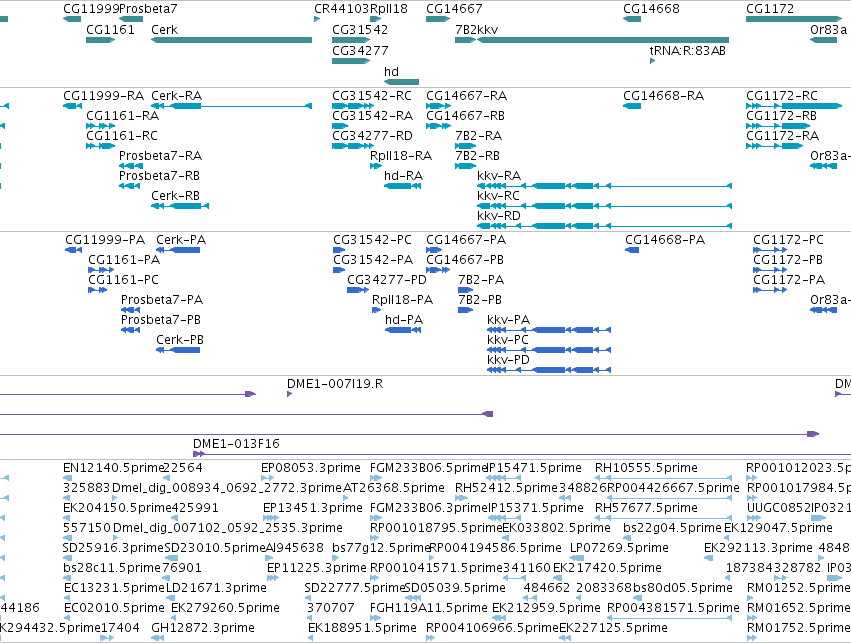Click the CG11999 gene label
This screenshot has width=851, height=643.
(91, 9)
